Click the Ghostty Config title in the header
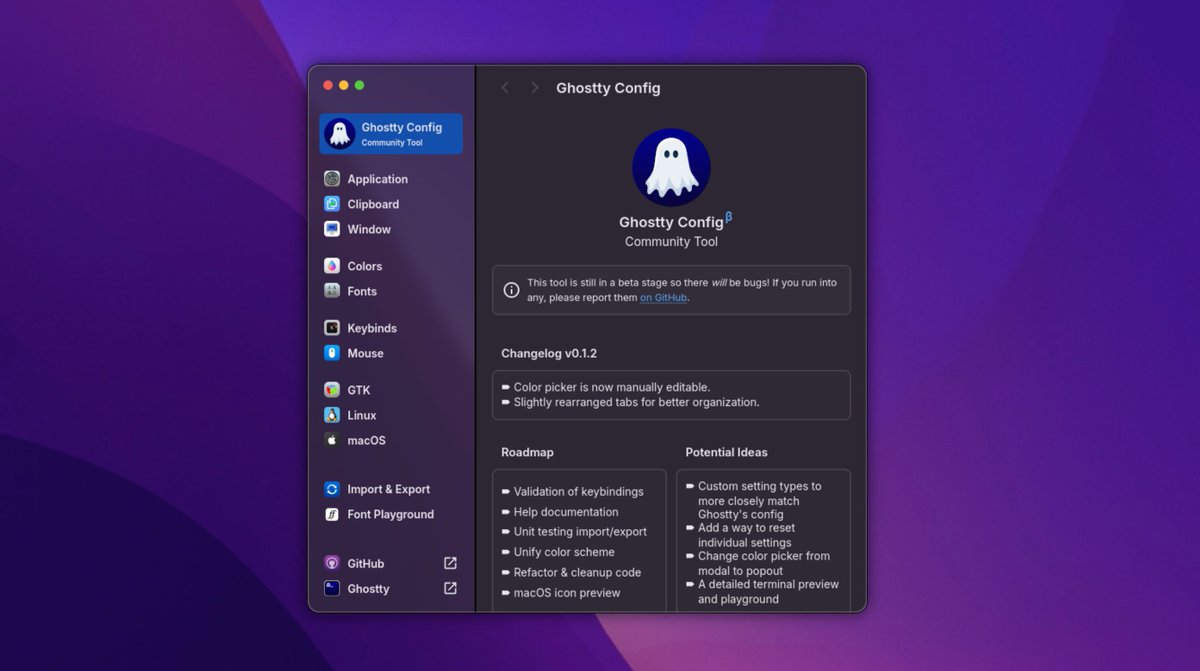The image size is (1200, 671). (608, 88)
